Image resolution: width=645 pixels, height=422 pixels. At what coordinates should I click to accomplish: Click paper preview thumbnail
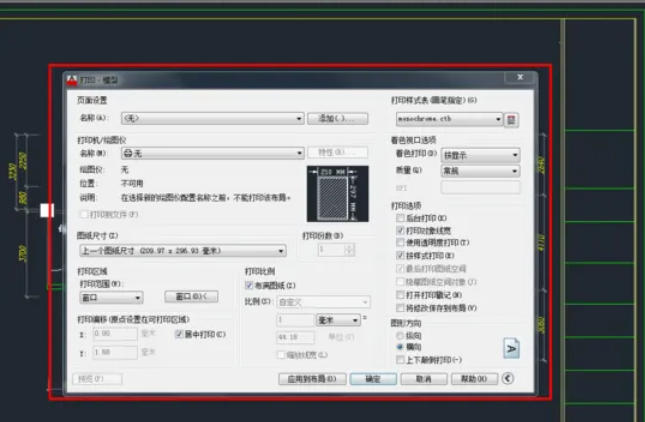338,194
